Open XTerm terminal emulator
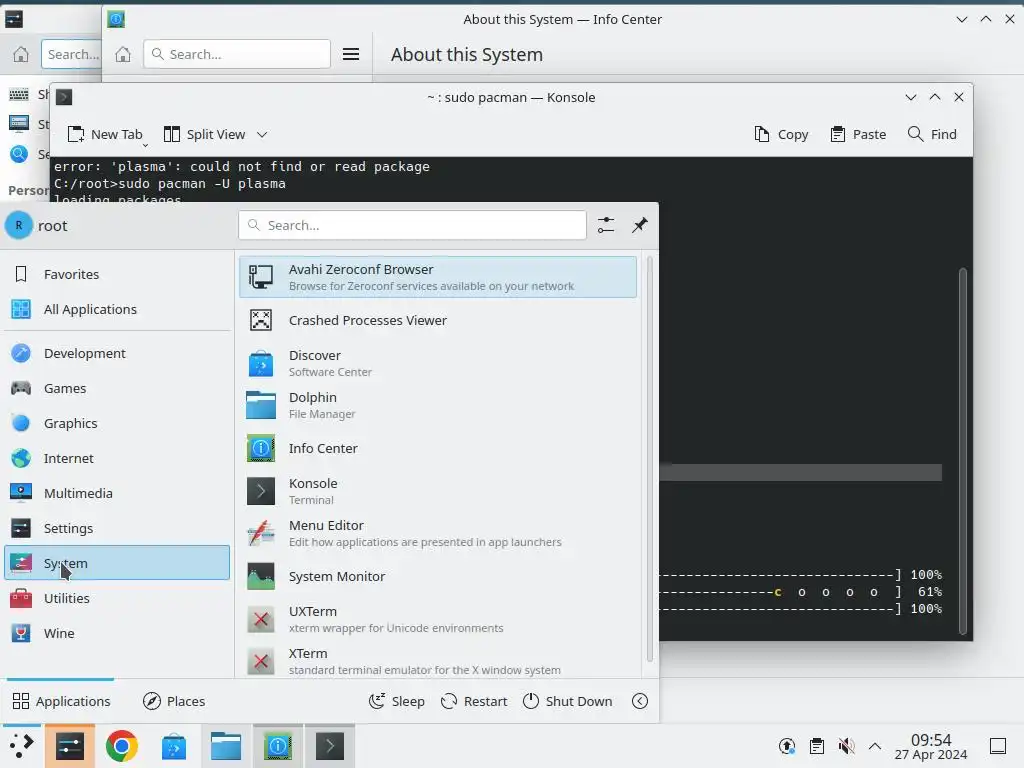1024x768 pixels. (x=438, y=661)
